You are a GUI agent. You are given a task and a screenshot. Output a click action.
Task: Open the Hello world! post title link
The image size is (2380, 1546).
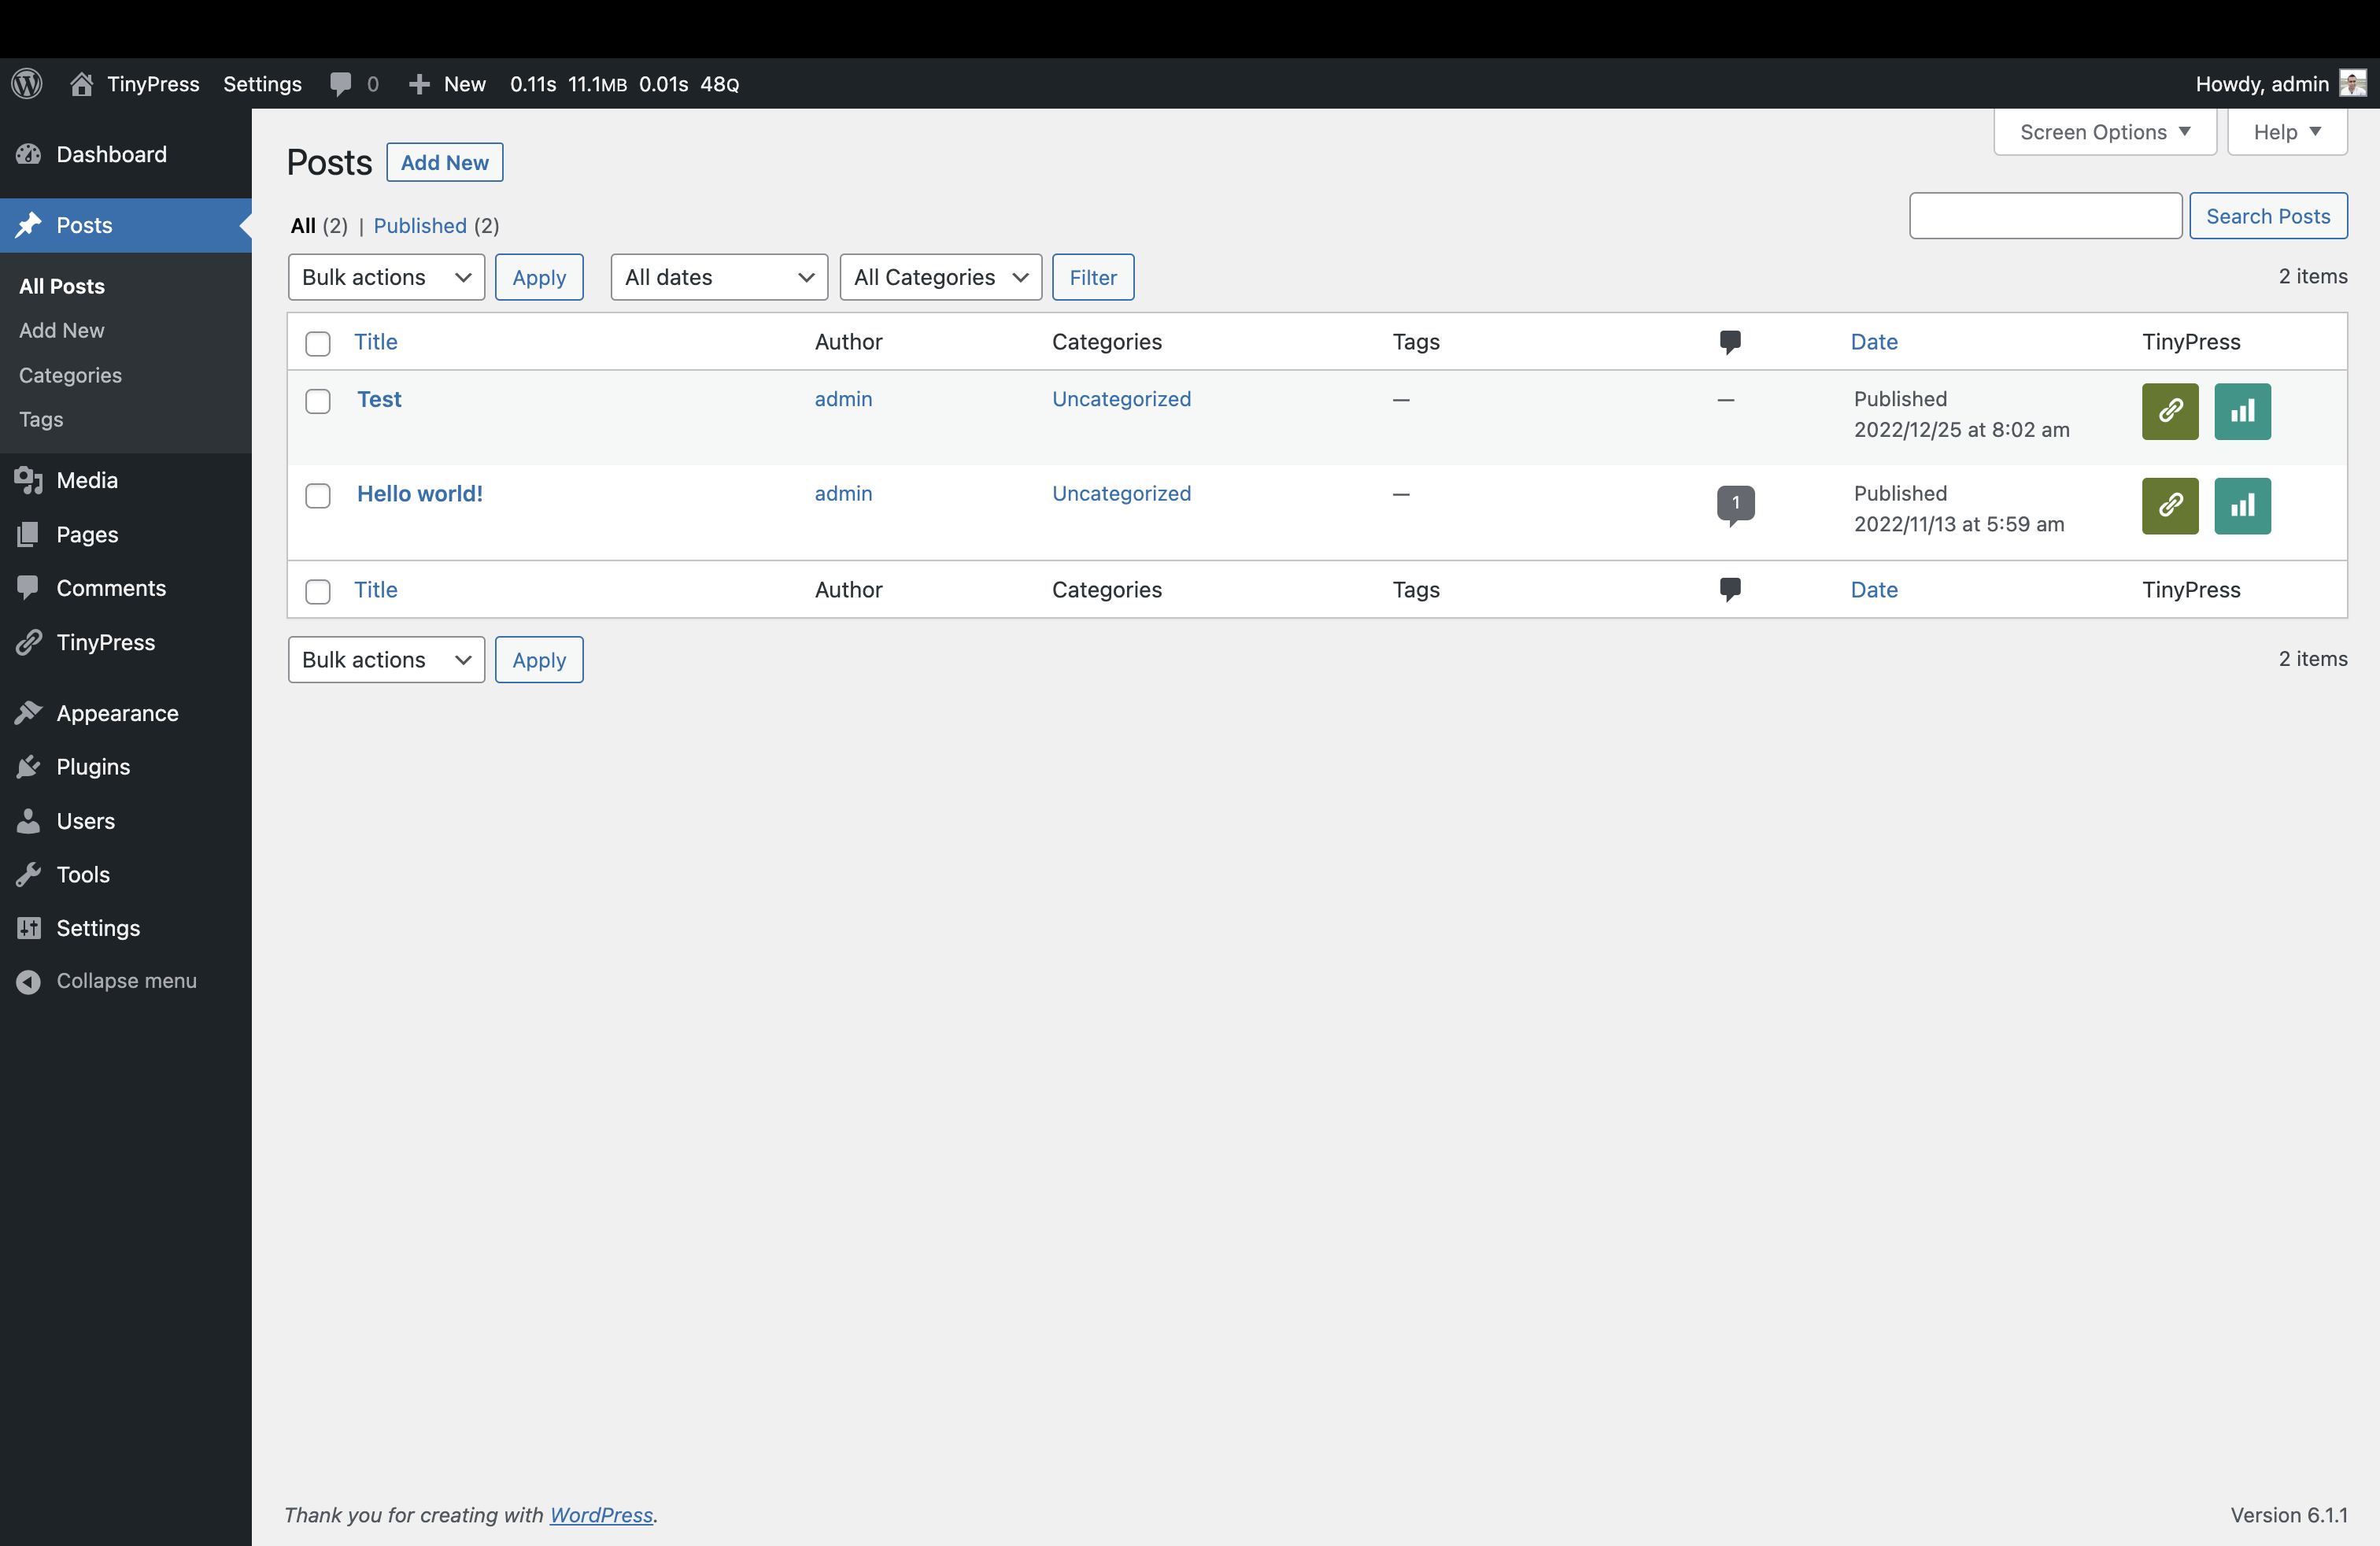tap(420, 493)
